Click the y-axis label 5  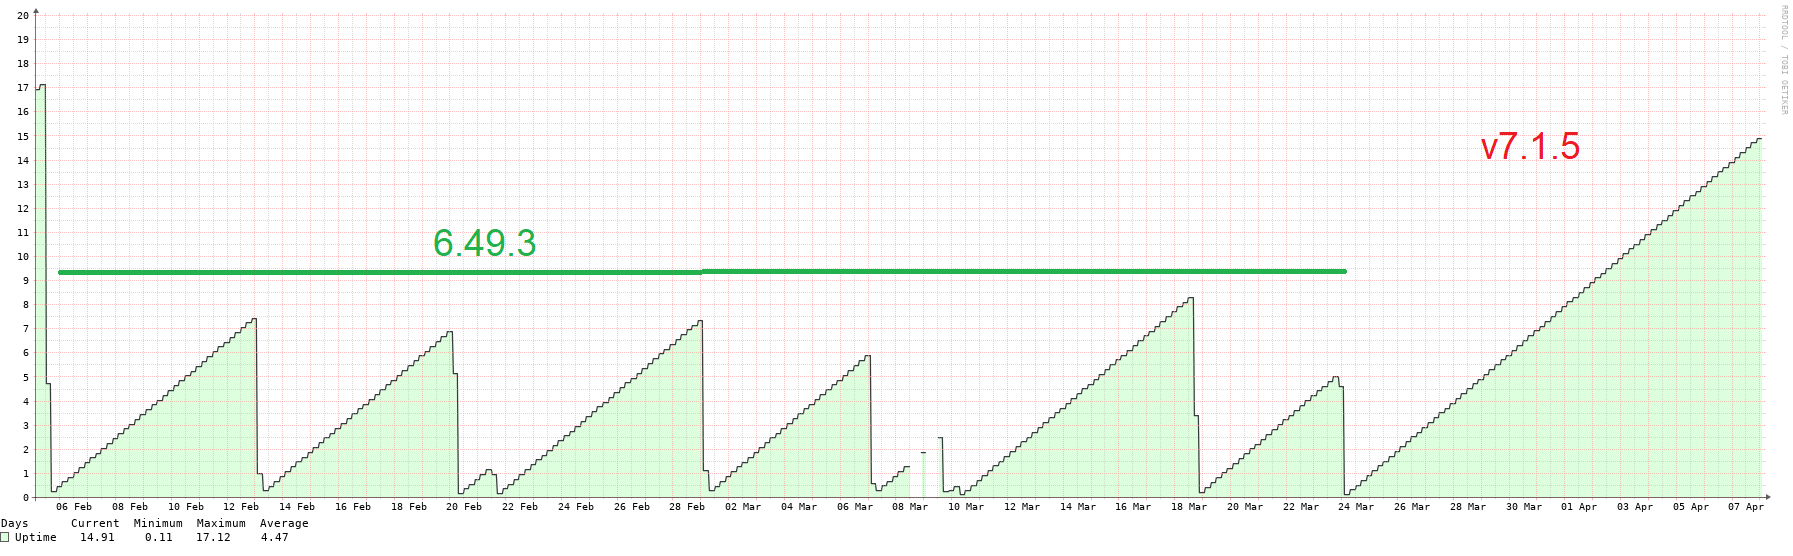click(x=26, y=378)
